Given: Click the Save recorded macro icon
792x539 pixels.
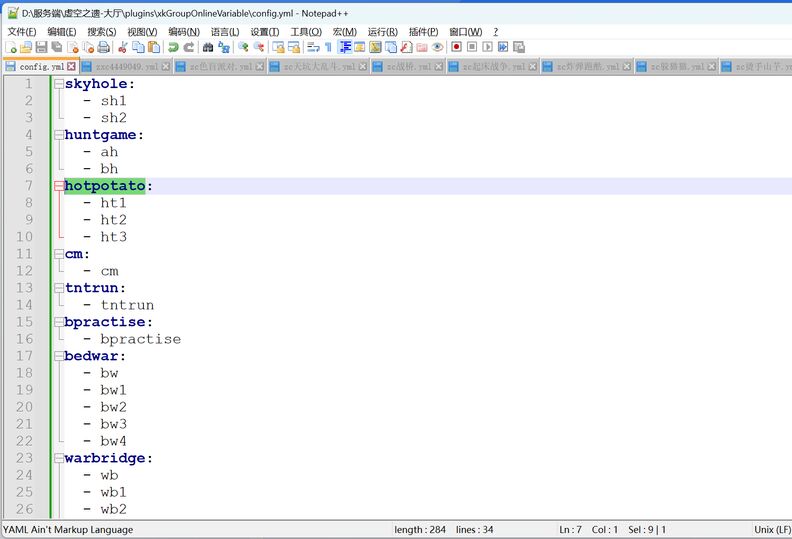Looking at the screenshot, I should coord(519,47).
